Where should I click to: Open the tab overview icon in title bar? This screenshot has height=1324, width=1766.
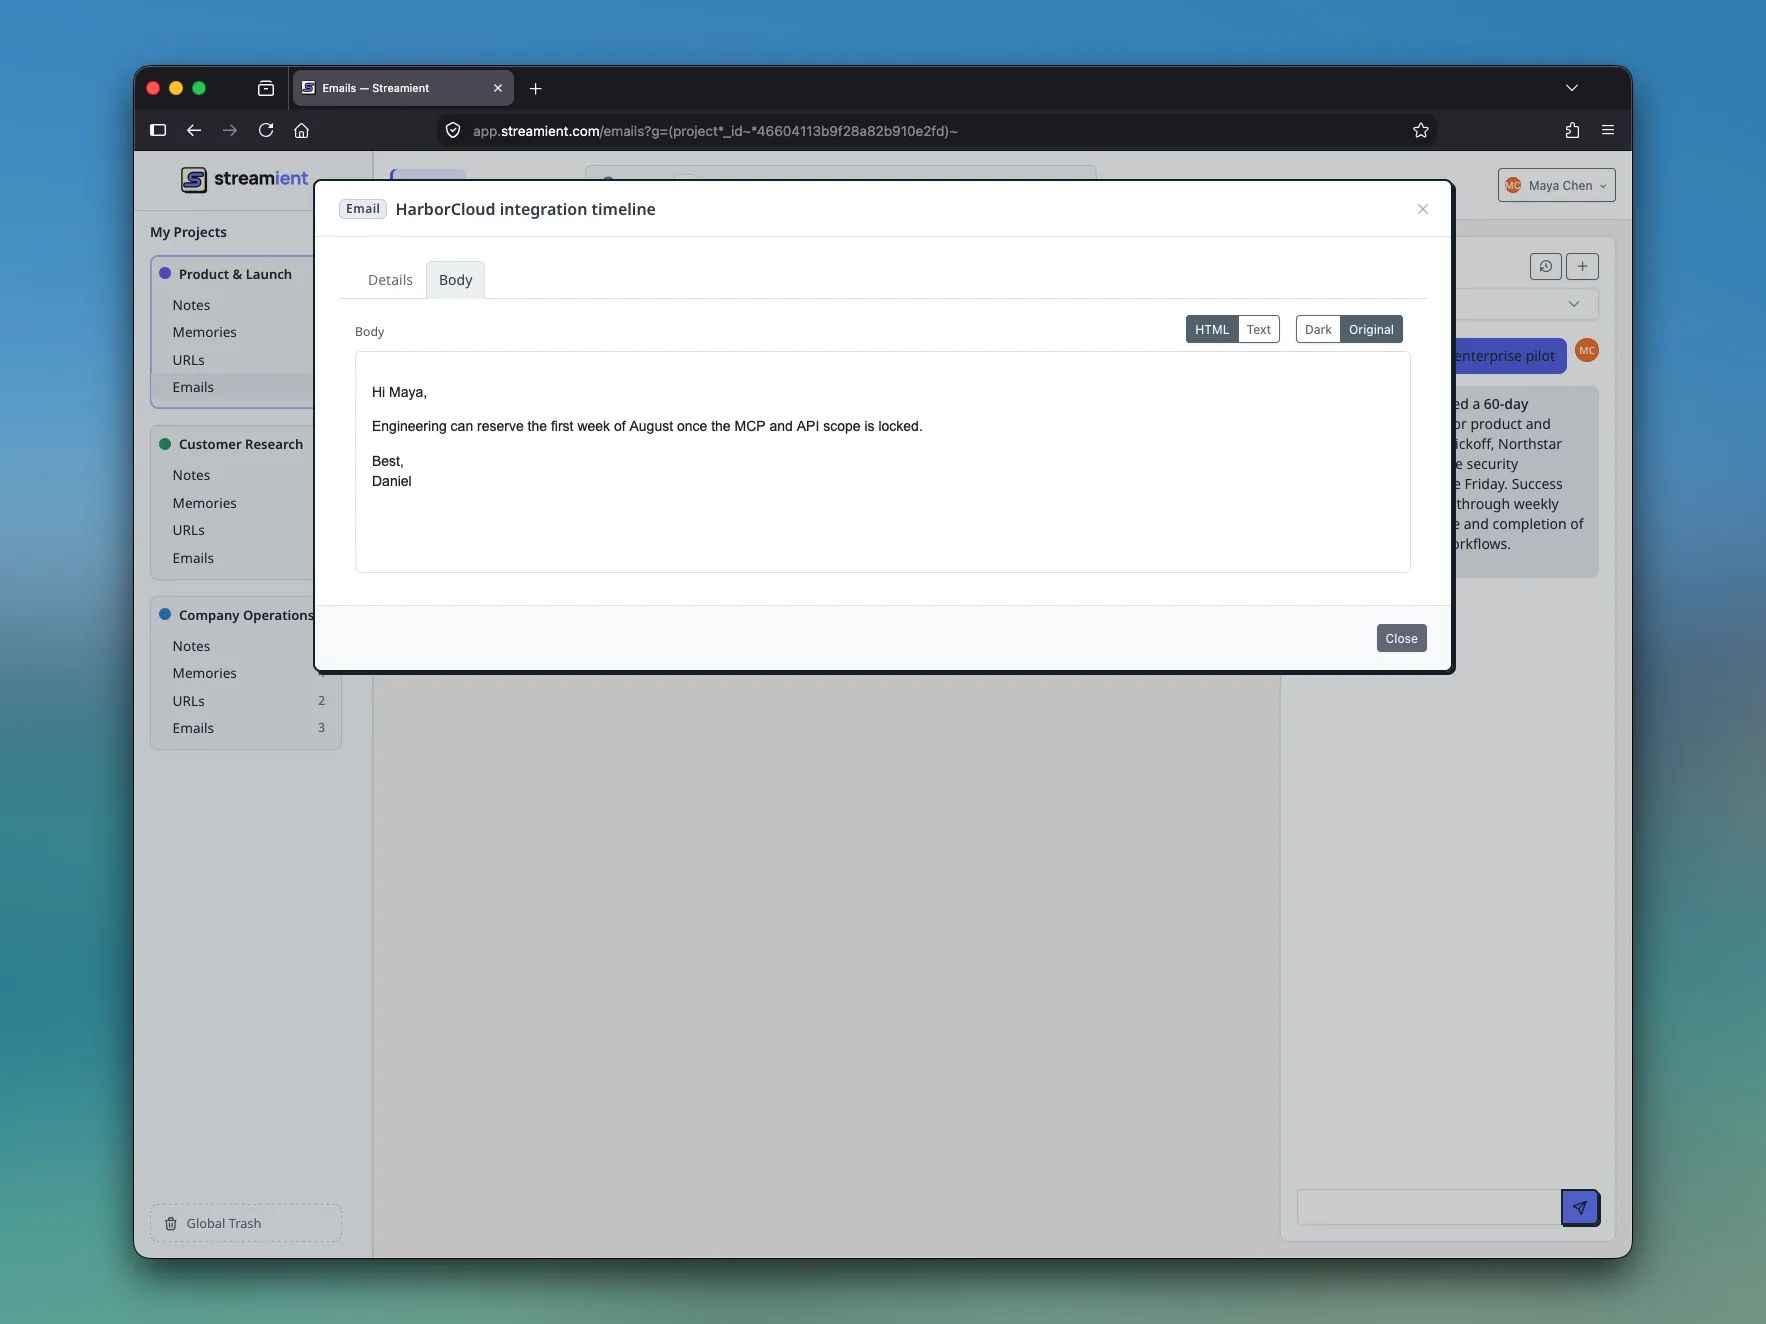point(266,88)
